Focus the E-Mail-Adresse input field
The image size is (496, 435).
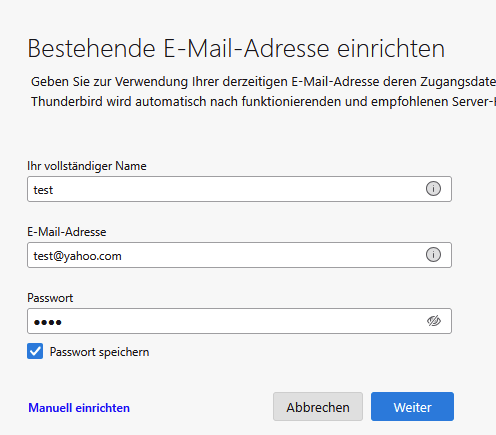click(x=239, y=255)
